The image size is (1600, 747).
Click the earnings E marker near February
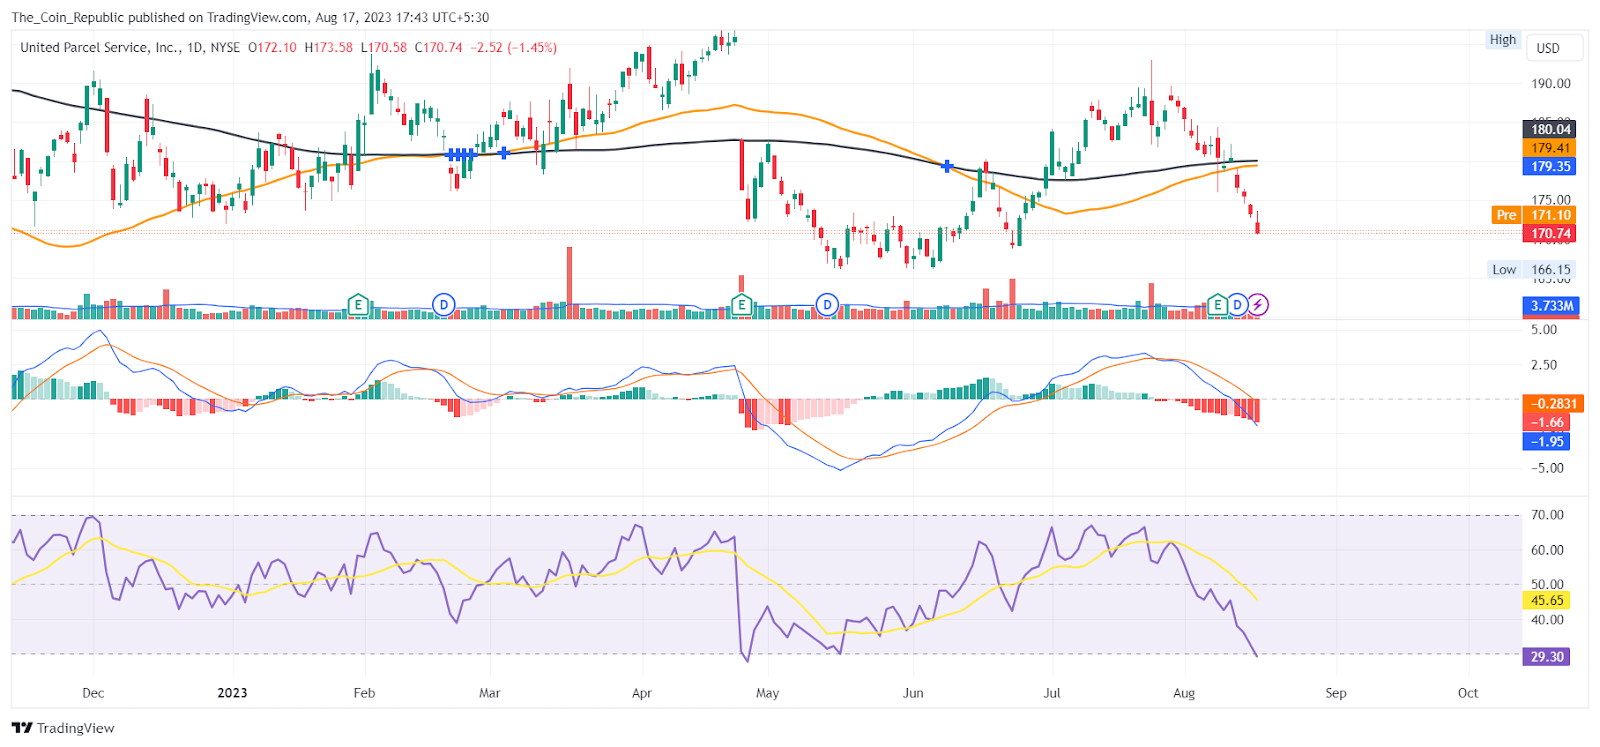(x=358, y=304)
